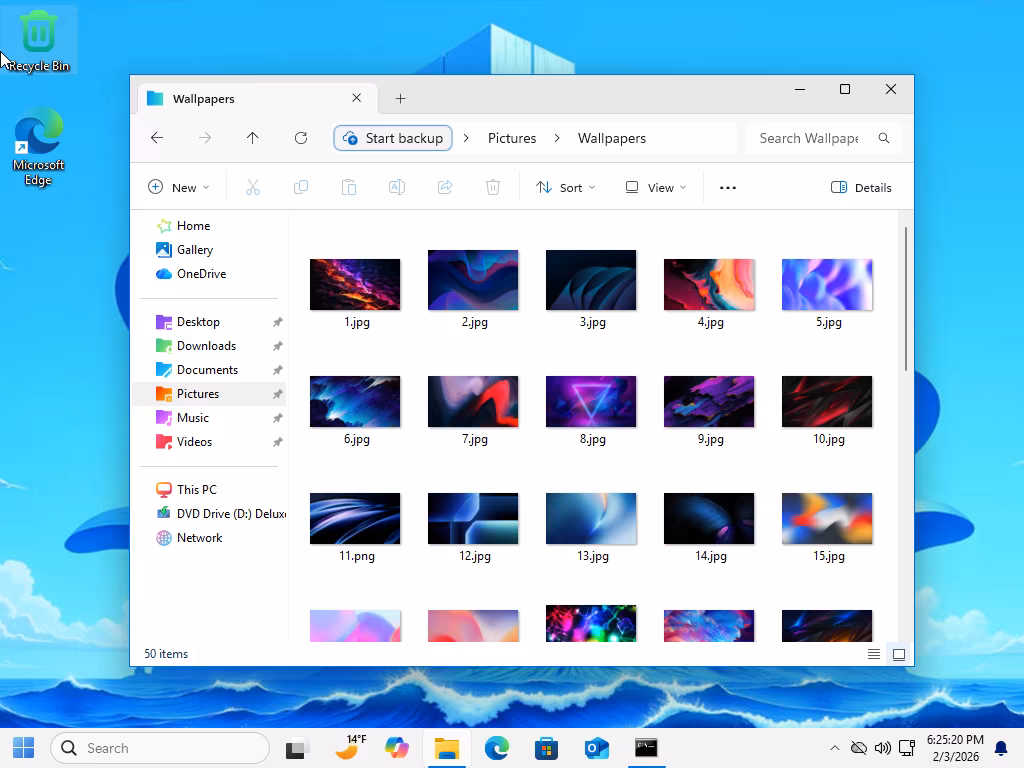Open the View options dropdown

coord(656,187)
